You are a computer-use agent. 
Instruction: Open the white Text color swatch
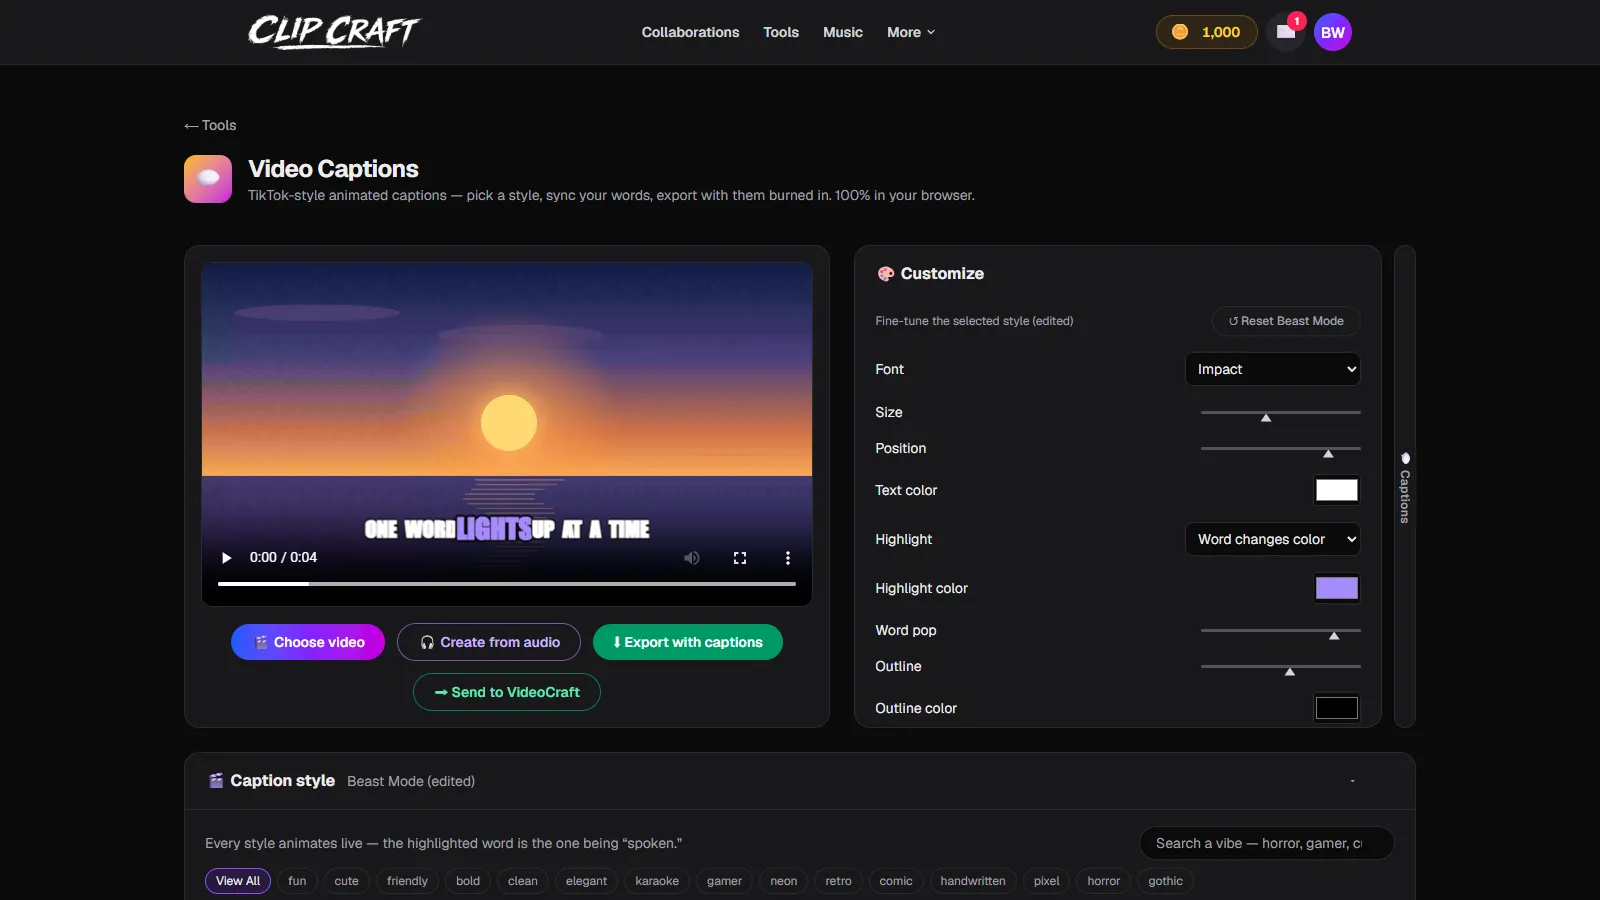coord(1337,490)
